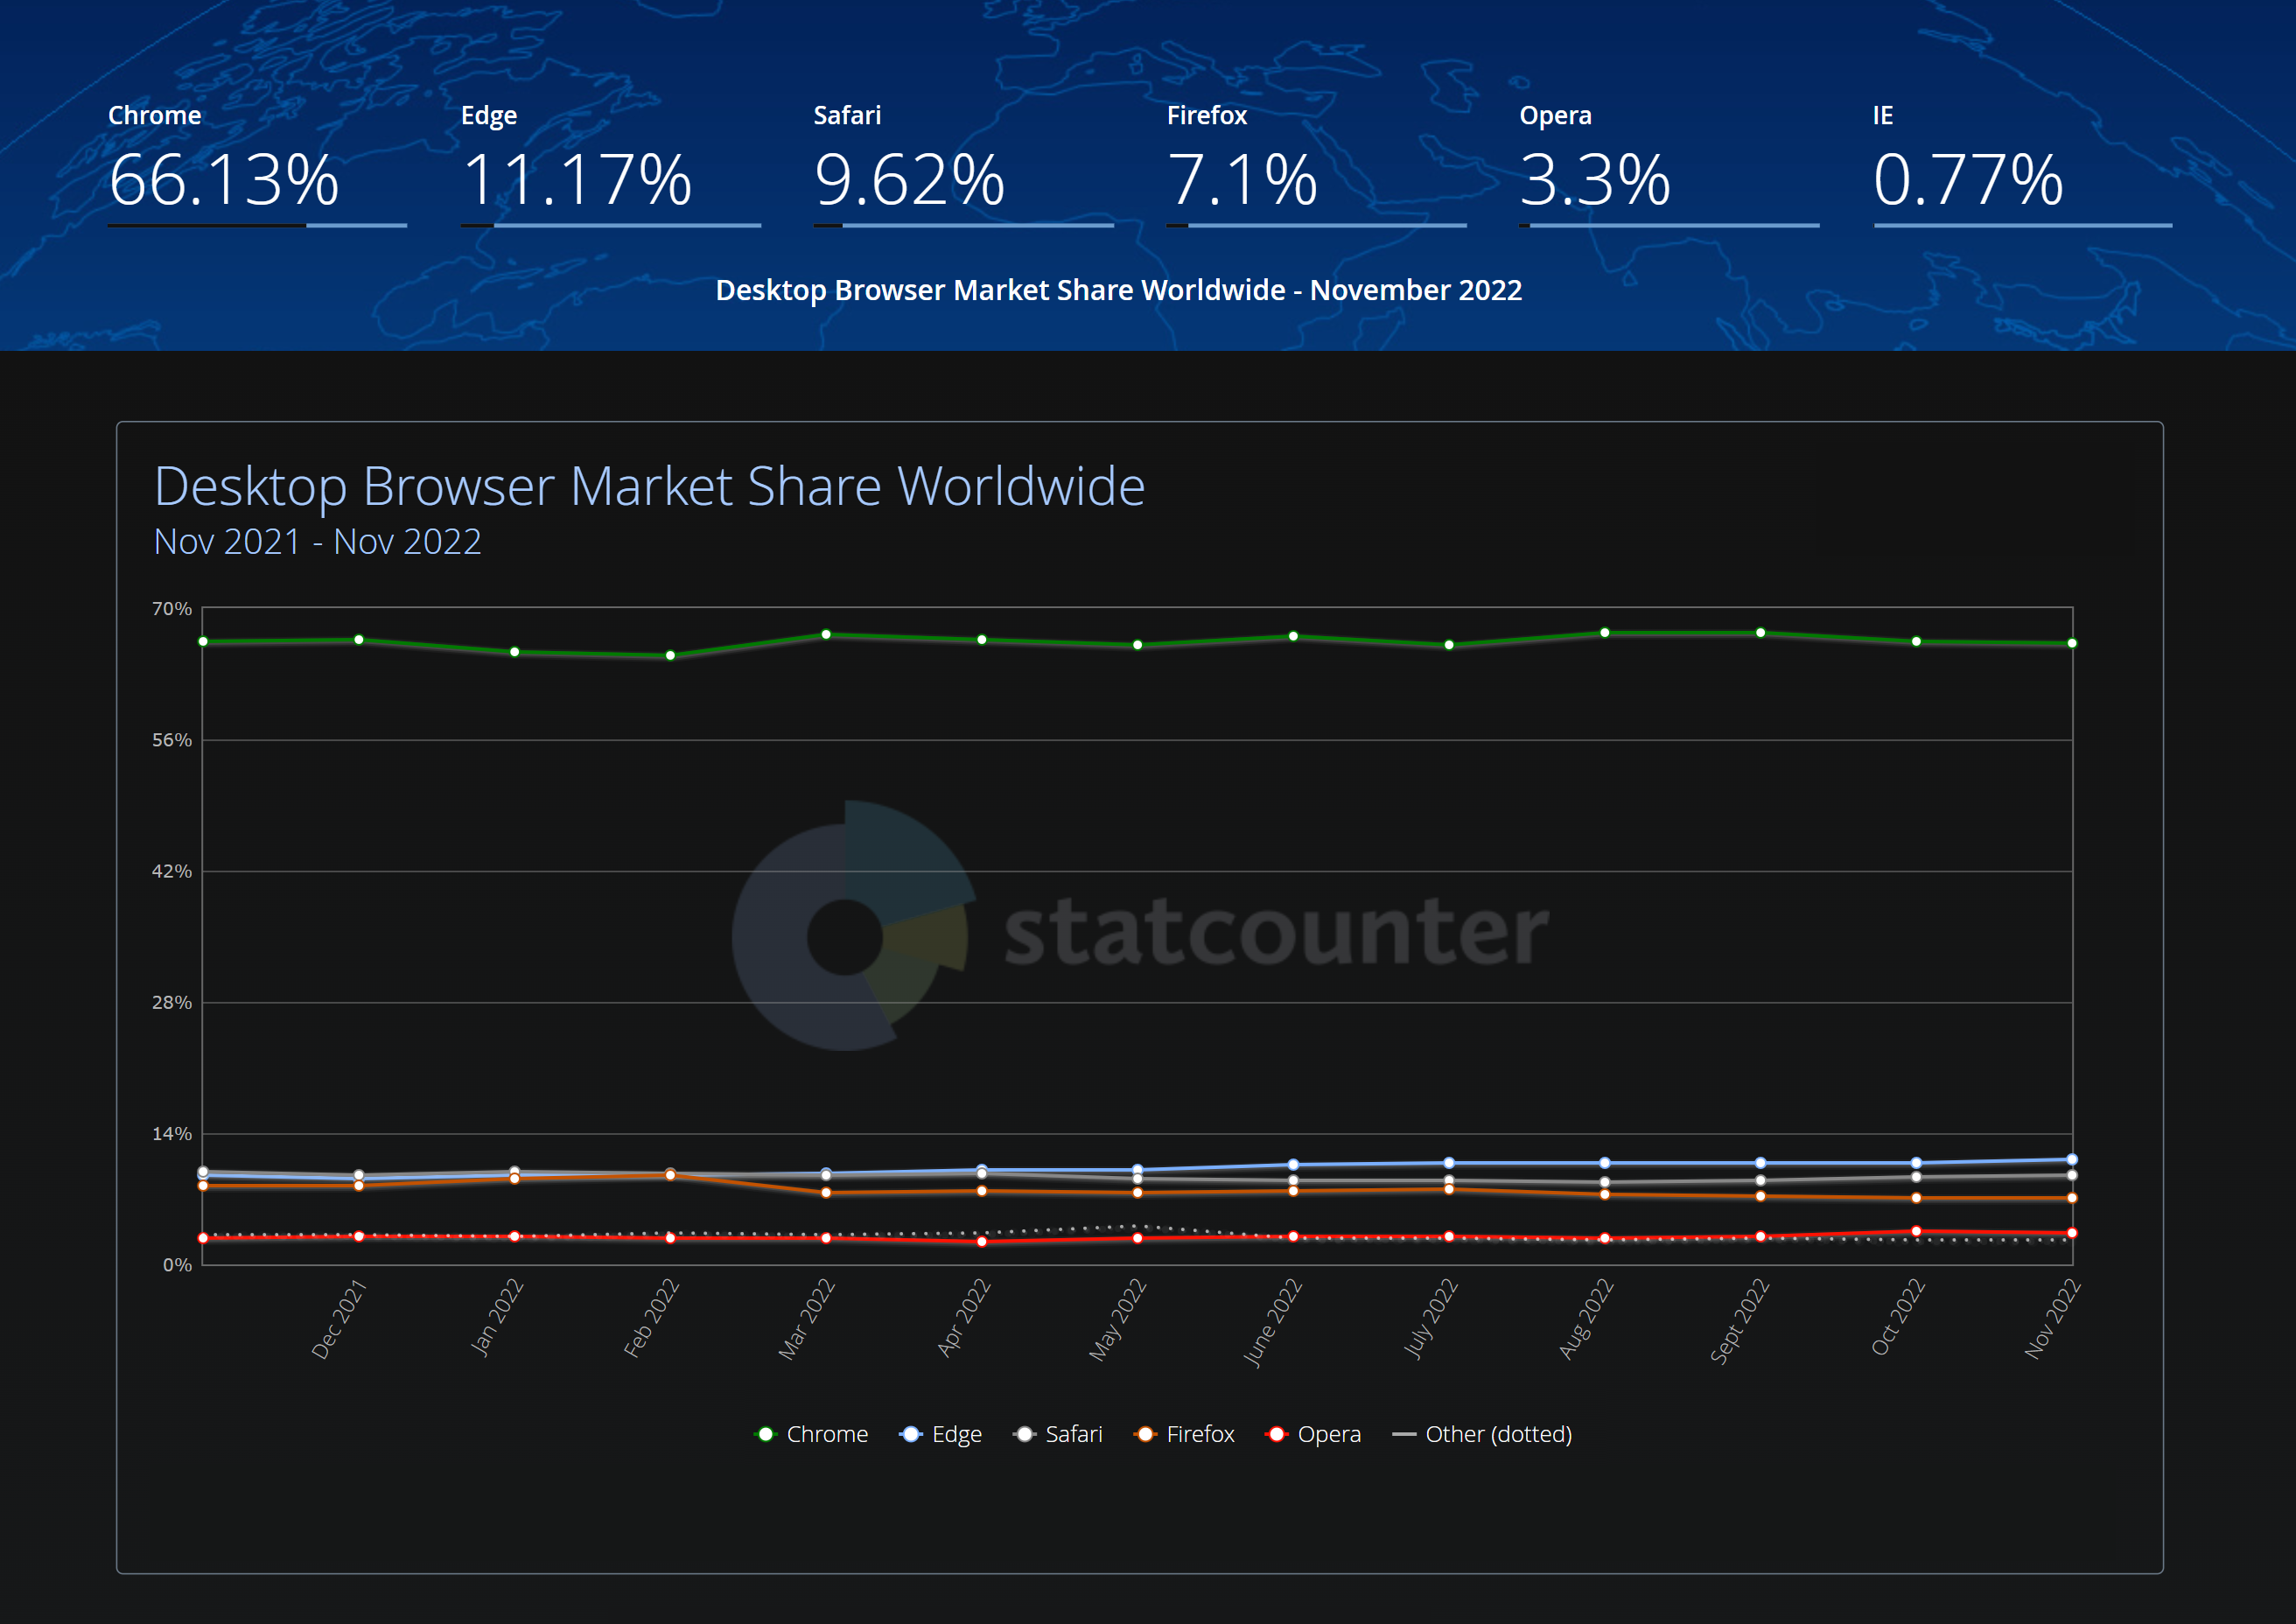Click the IE 0.77% statistic
The width and height of the screenshot is (2296, 1624).
[x=1967, y=180]
